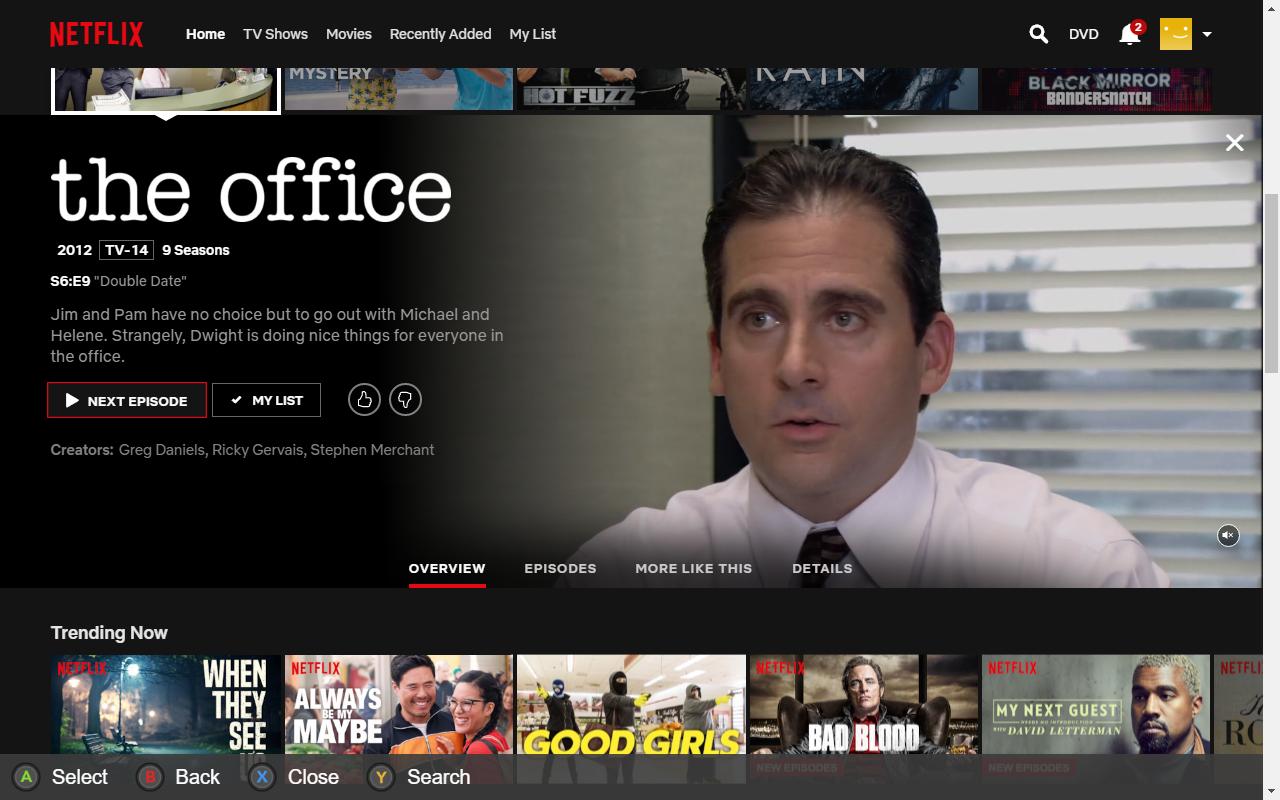Open the Mystery title thumbnail
Screen dimensions: 1280x800
click(398, 88)
